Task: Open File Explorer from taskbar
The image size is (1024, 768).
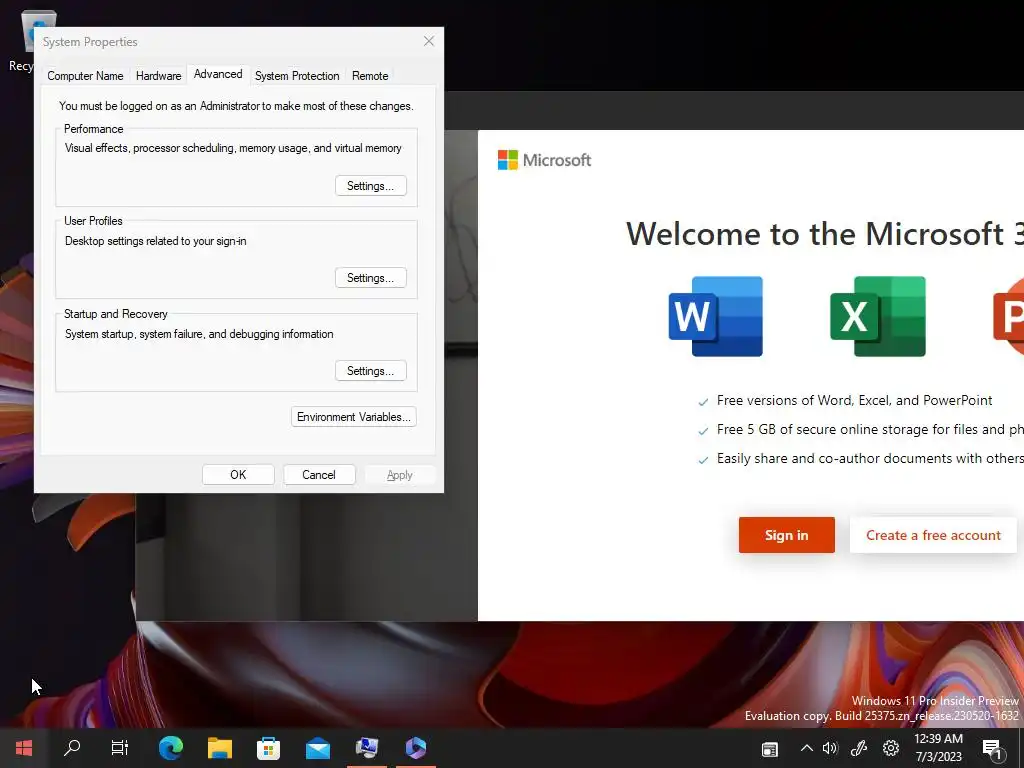Action: point(220,748)
